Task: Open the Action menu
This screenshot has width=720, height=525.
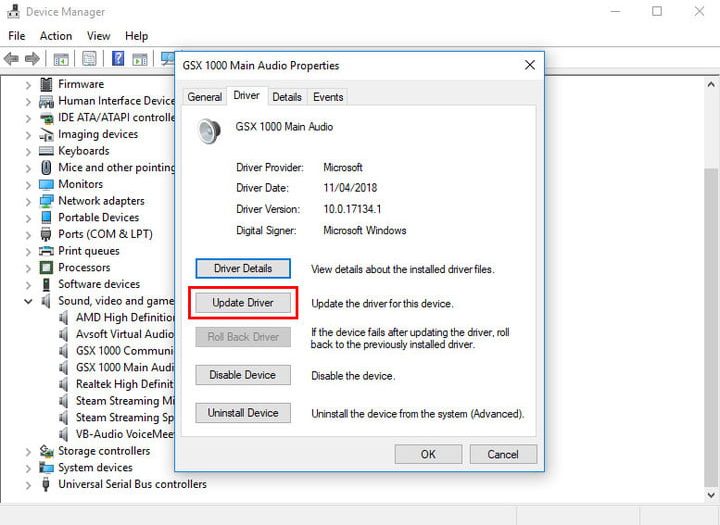Action: (56, 36)
